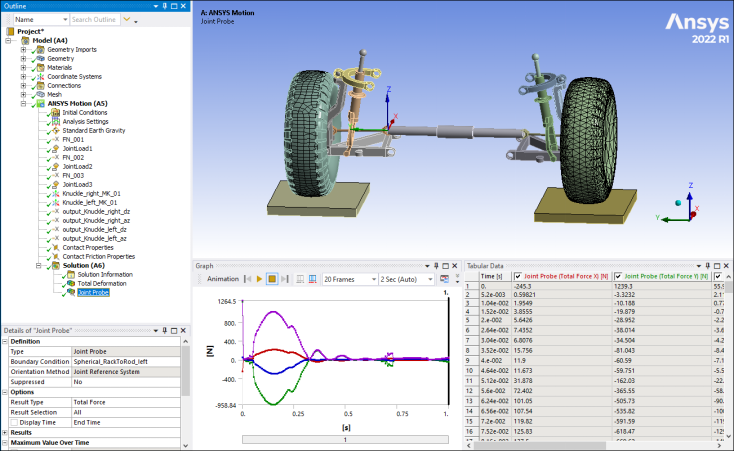
Task: Collapse the Definition section in Details
Action: coord(5,342)
